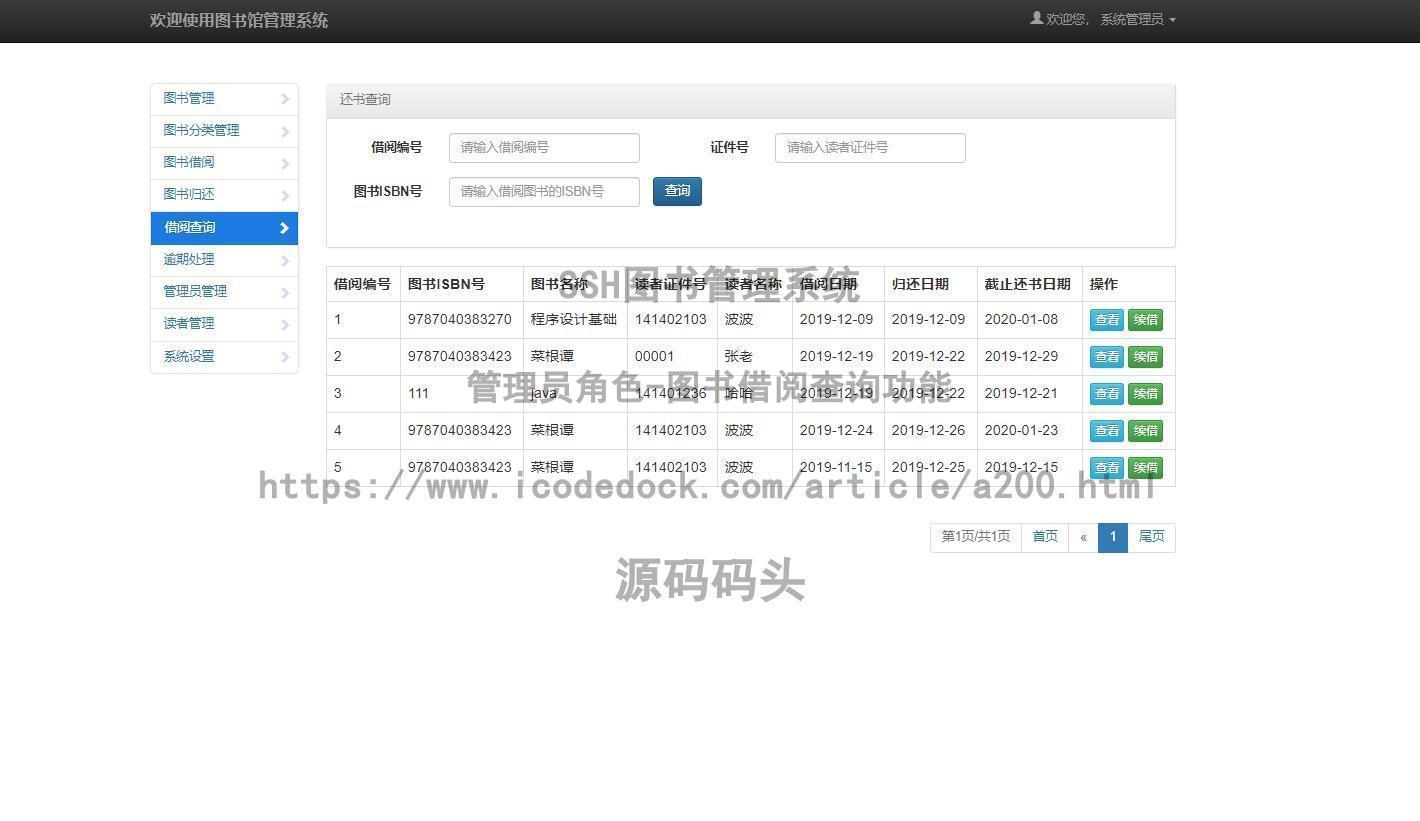The image size is (1420, 821).
Task: Click the 借阅编号 input field
Action: 544,147
